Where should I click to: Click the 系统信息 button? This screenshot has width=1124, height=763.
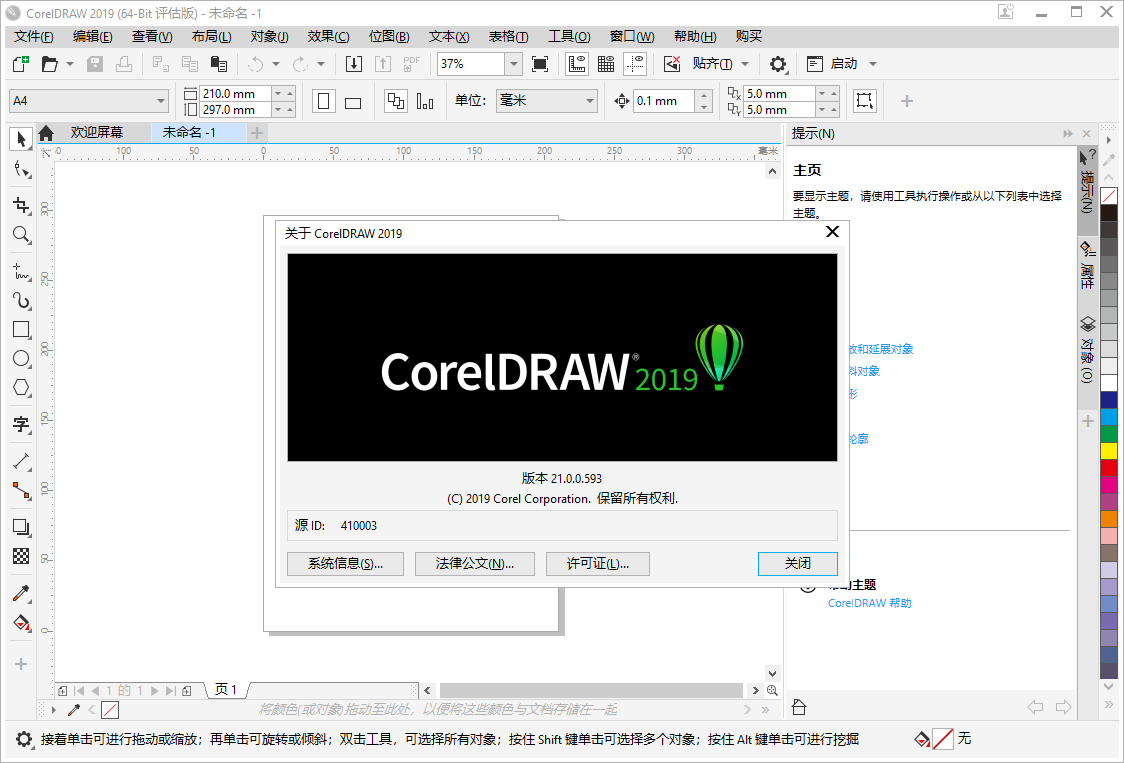[346, 564]
